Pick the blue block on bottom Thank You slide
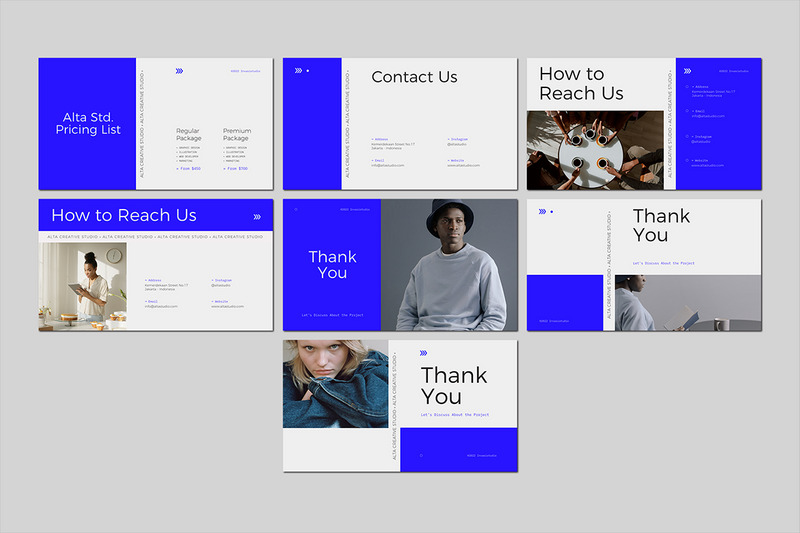 tap(459, 450)
